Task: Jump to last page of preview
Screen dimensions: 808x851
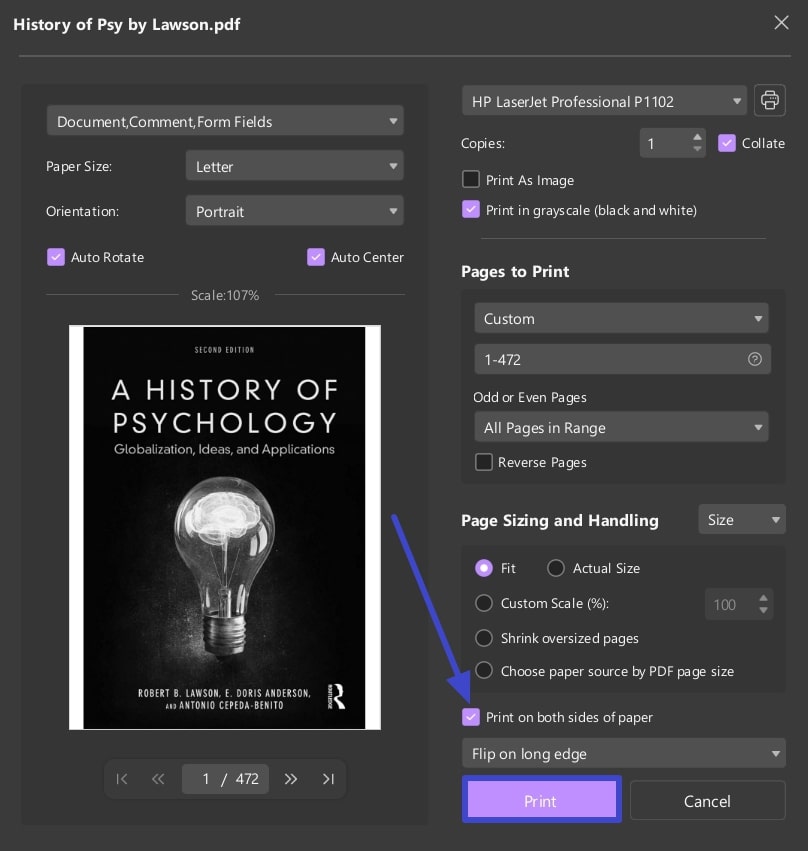Action: pos(328,779)
